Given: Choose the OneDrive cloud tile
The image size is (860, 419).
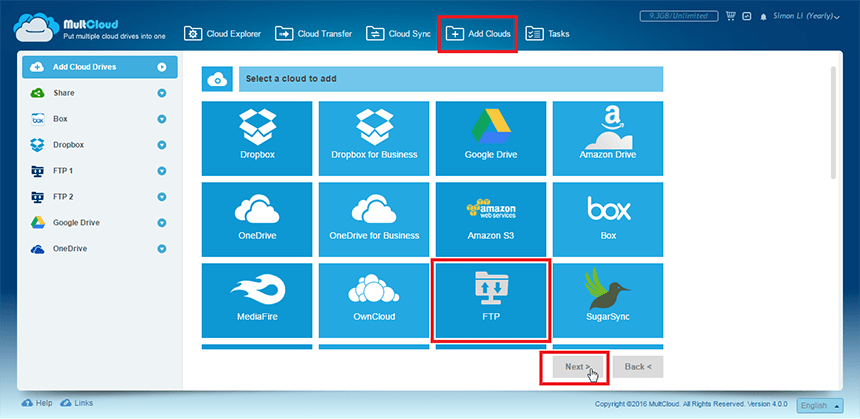Looking at the screenshot, I should (x=257, y=219).
